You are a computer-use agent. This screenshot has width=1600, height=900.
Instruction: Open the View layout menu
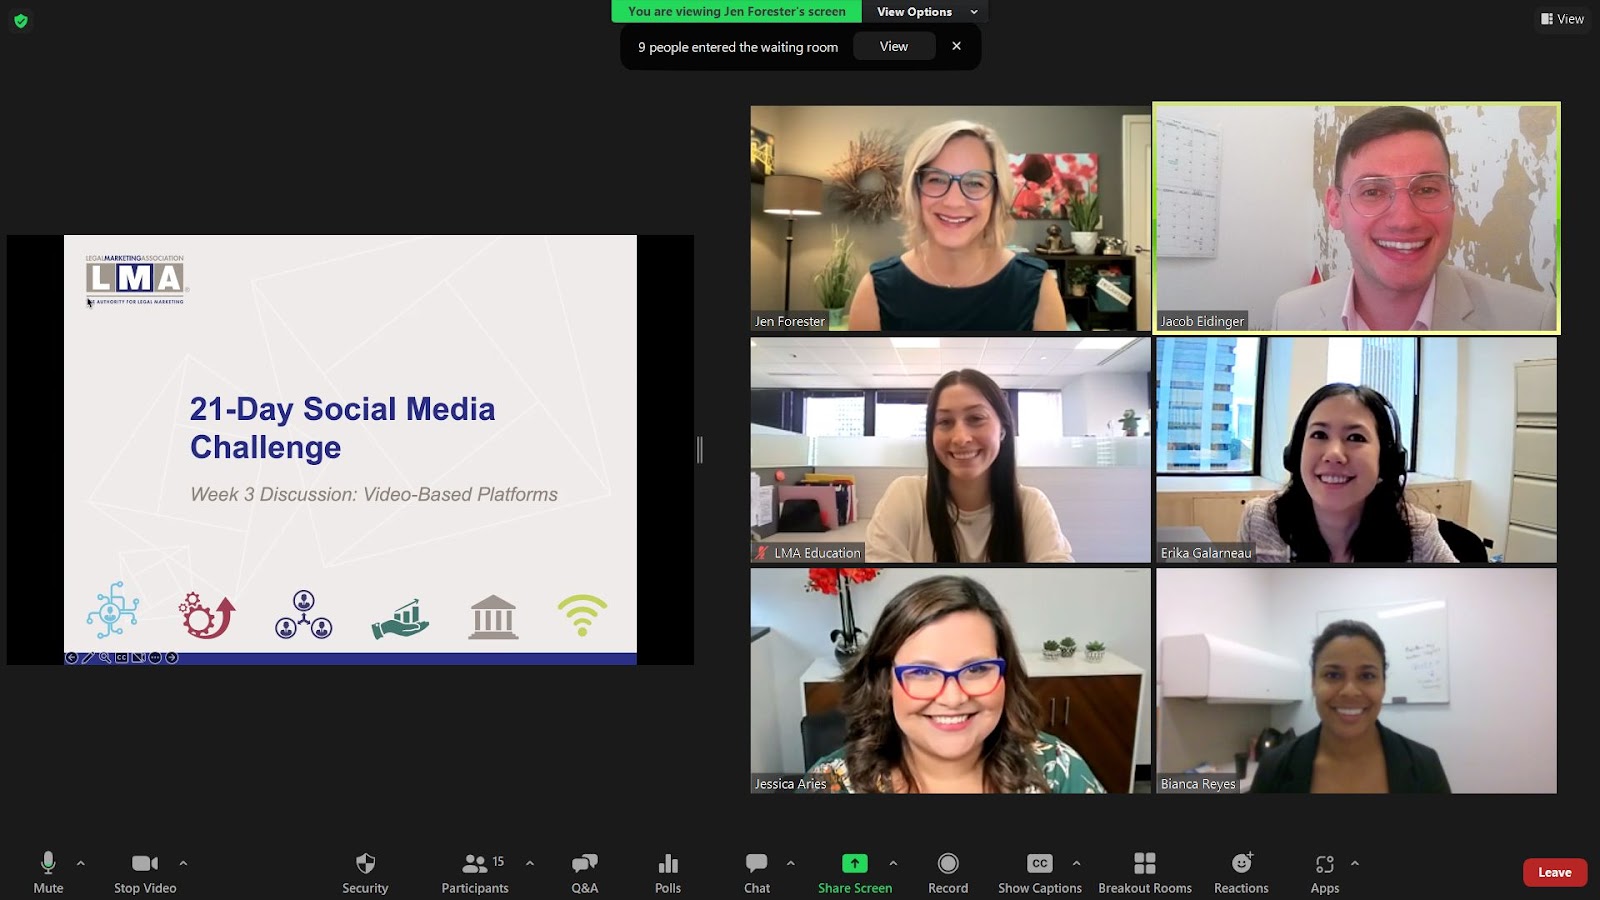1562,19
